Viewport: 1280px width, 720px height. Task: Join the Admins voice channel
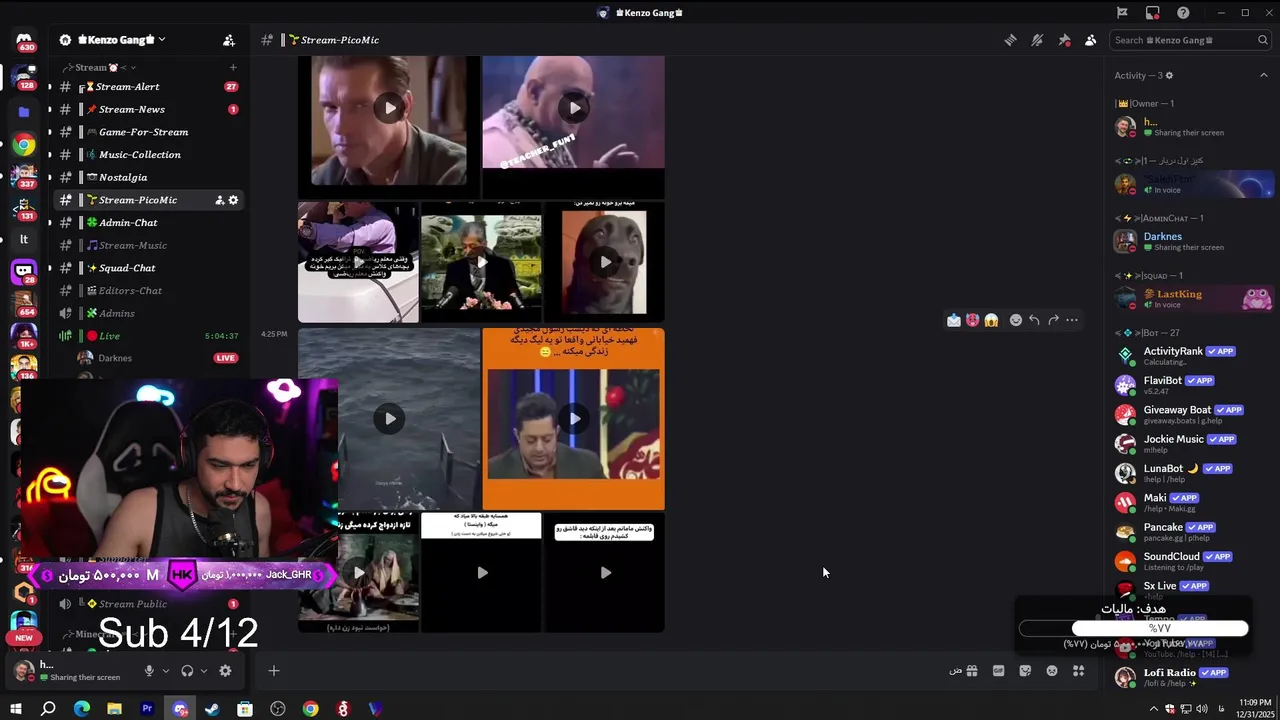pos(148,313)
